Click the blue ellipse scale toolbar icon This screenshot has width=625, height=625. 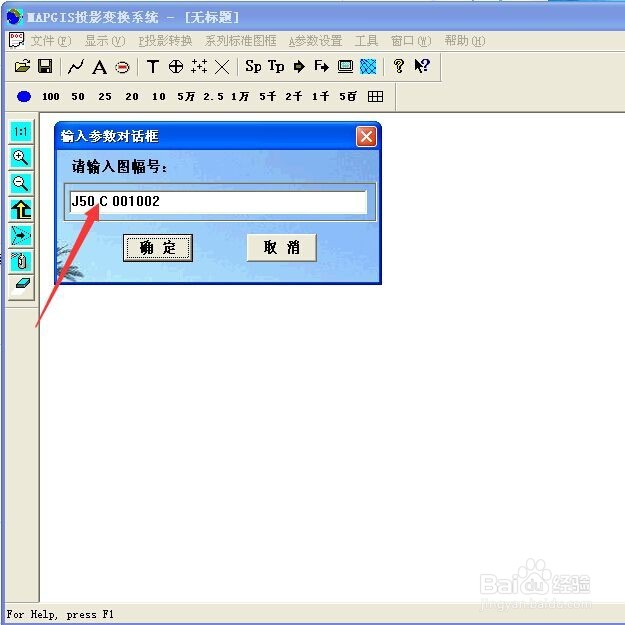[24, 96]
